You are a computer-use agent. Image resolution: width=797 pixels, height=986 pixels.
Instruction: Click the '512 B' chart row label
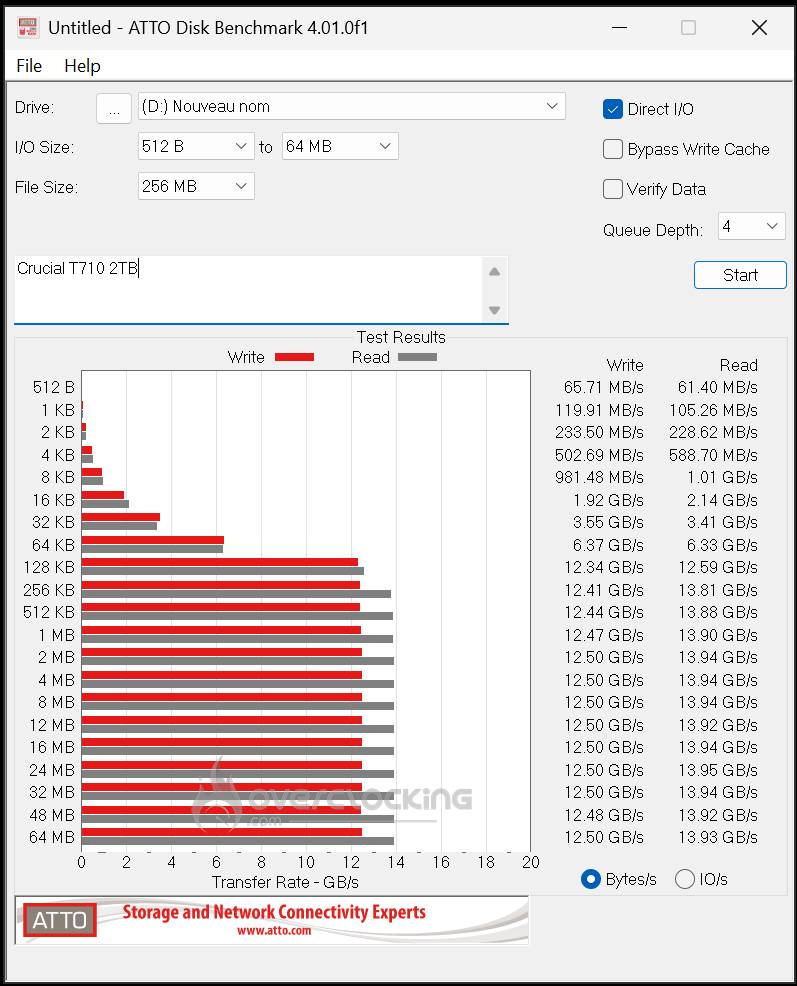point(53,387)
